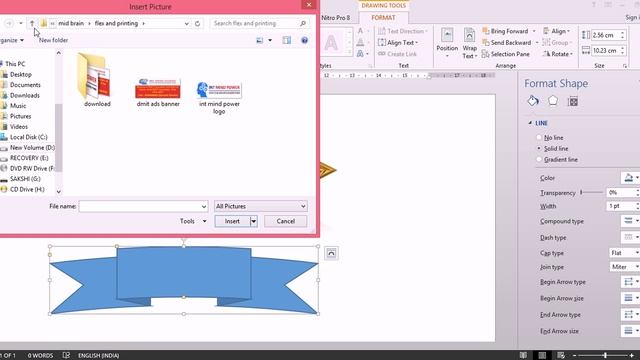The width and height of the screenshot is (640, 360).
Task: Open Compound type dropdown
Action: click(x=631, y=221)
